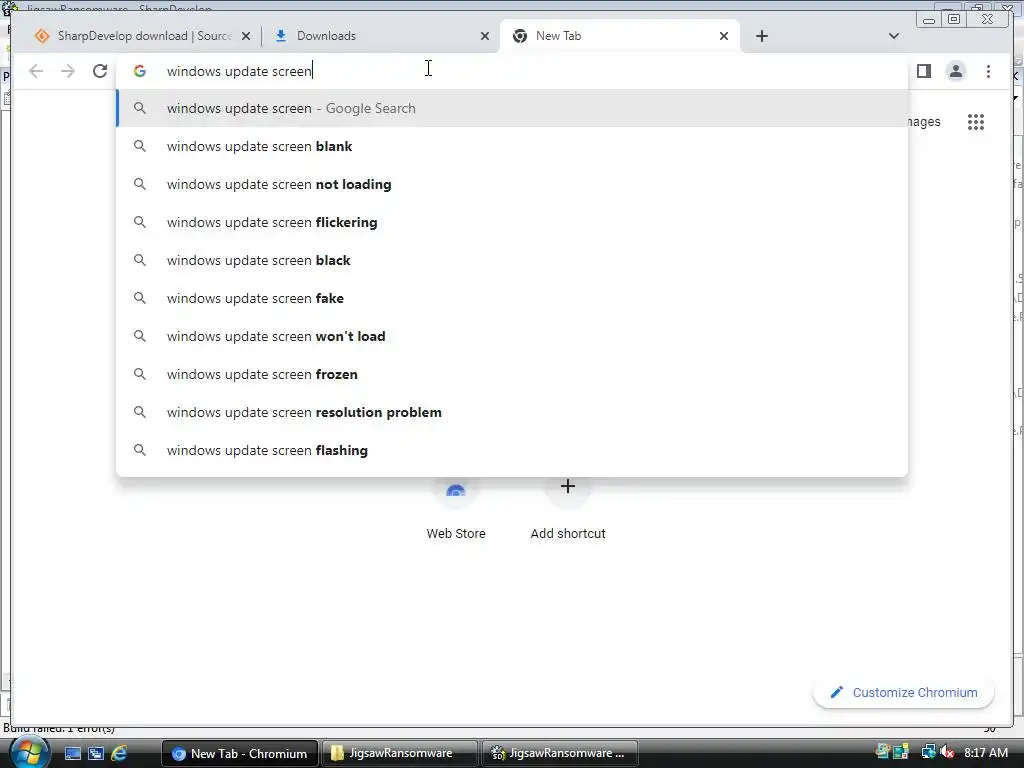Click the address bar text field
This screenshot has height=768, width=1024.
511,71
